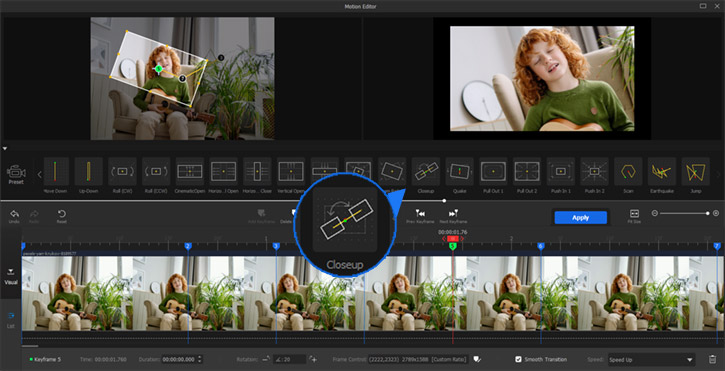The image size is (725, 371).
Task: Zoom in the timeline with plus icon
Action: (x=716, y=213)
